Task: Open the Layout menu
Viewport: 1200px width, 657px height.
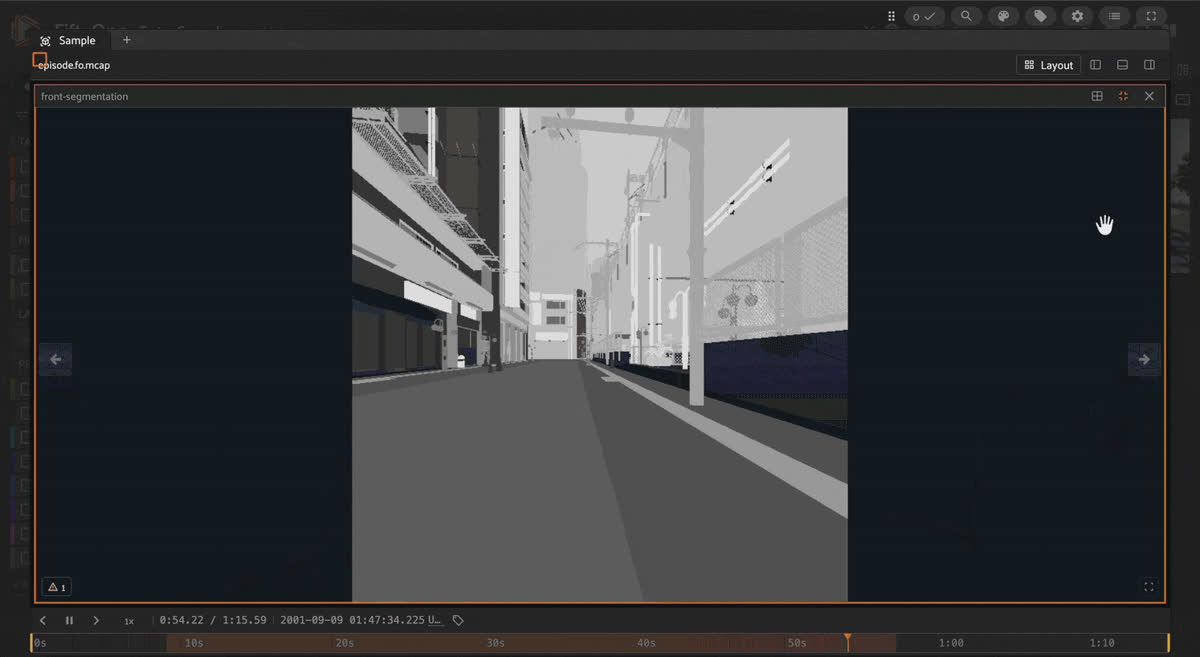Action: [1048, 65]
